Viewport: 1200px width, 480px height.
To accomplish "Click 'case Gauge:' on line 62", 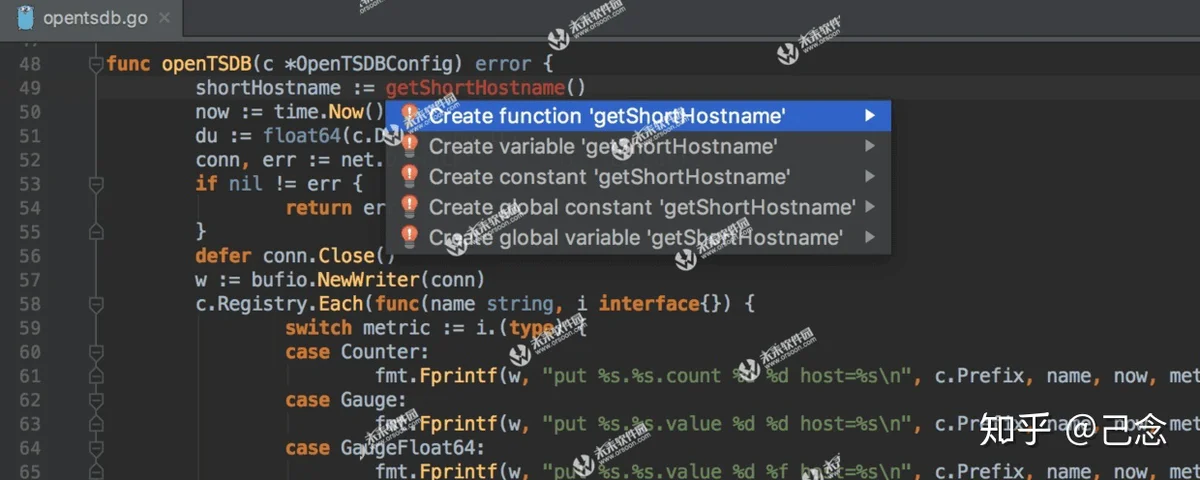I will [x=346, y=400].
